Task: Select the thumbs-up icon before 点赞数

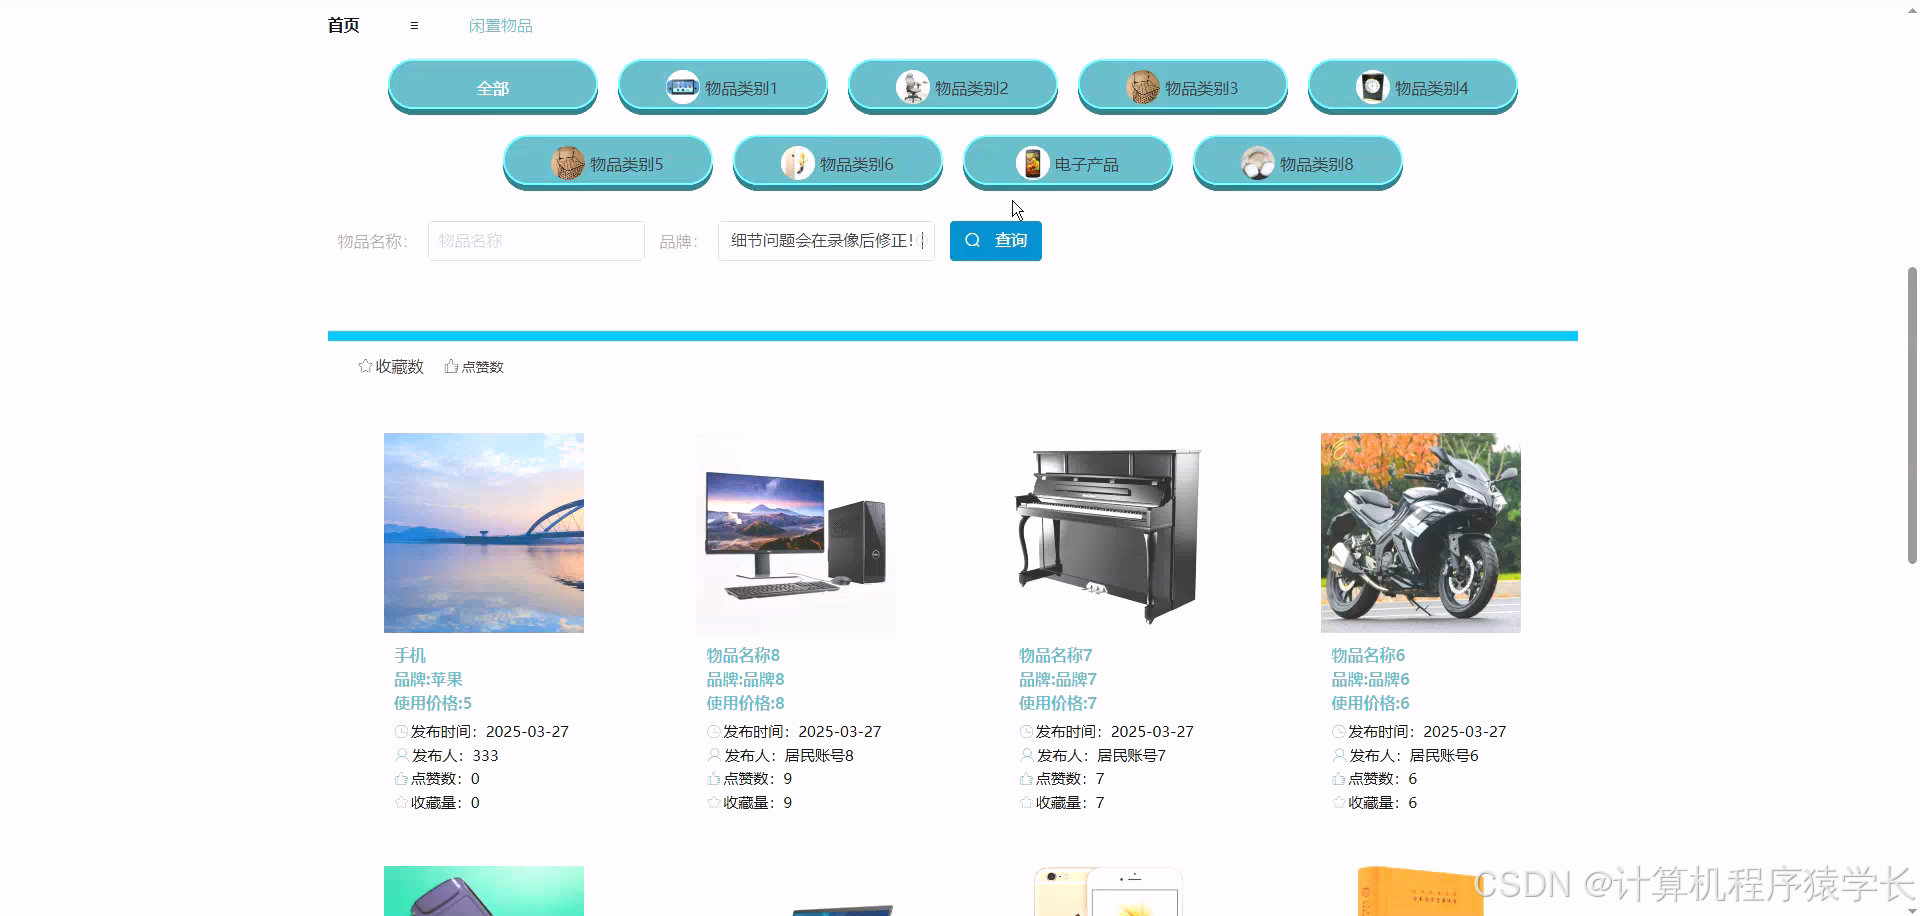Action: point(449,366)
